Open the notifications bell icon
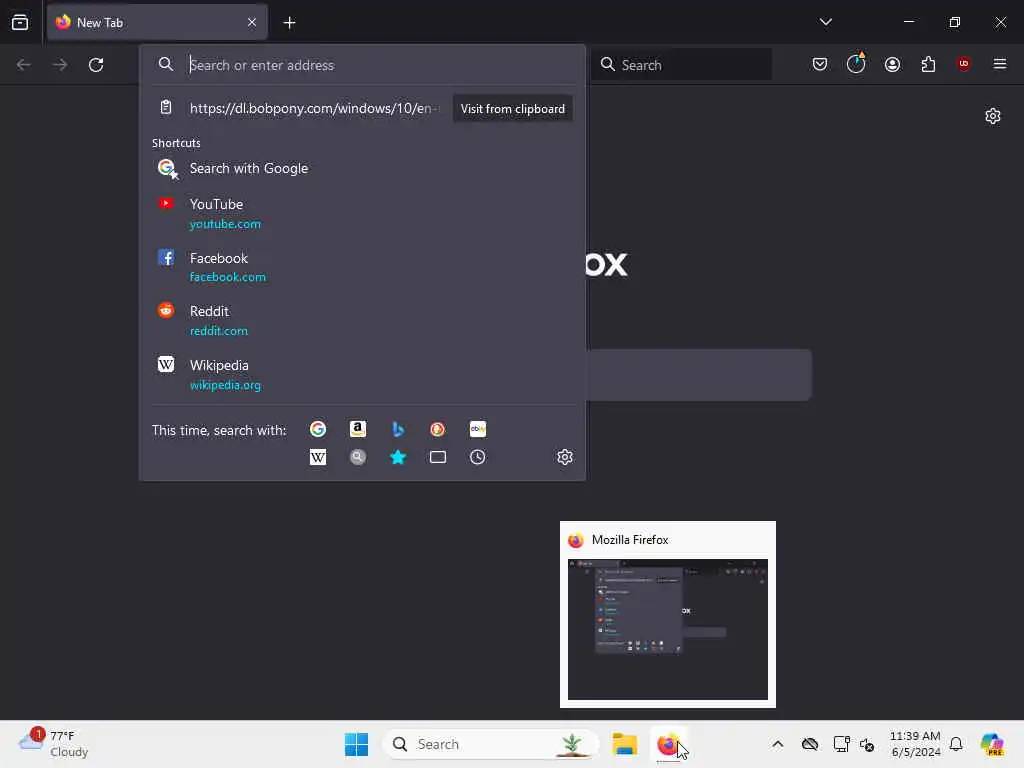This screenshot has height=768, width=1024. pos(956,744)
